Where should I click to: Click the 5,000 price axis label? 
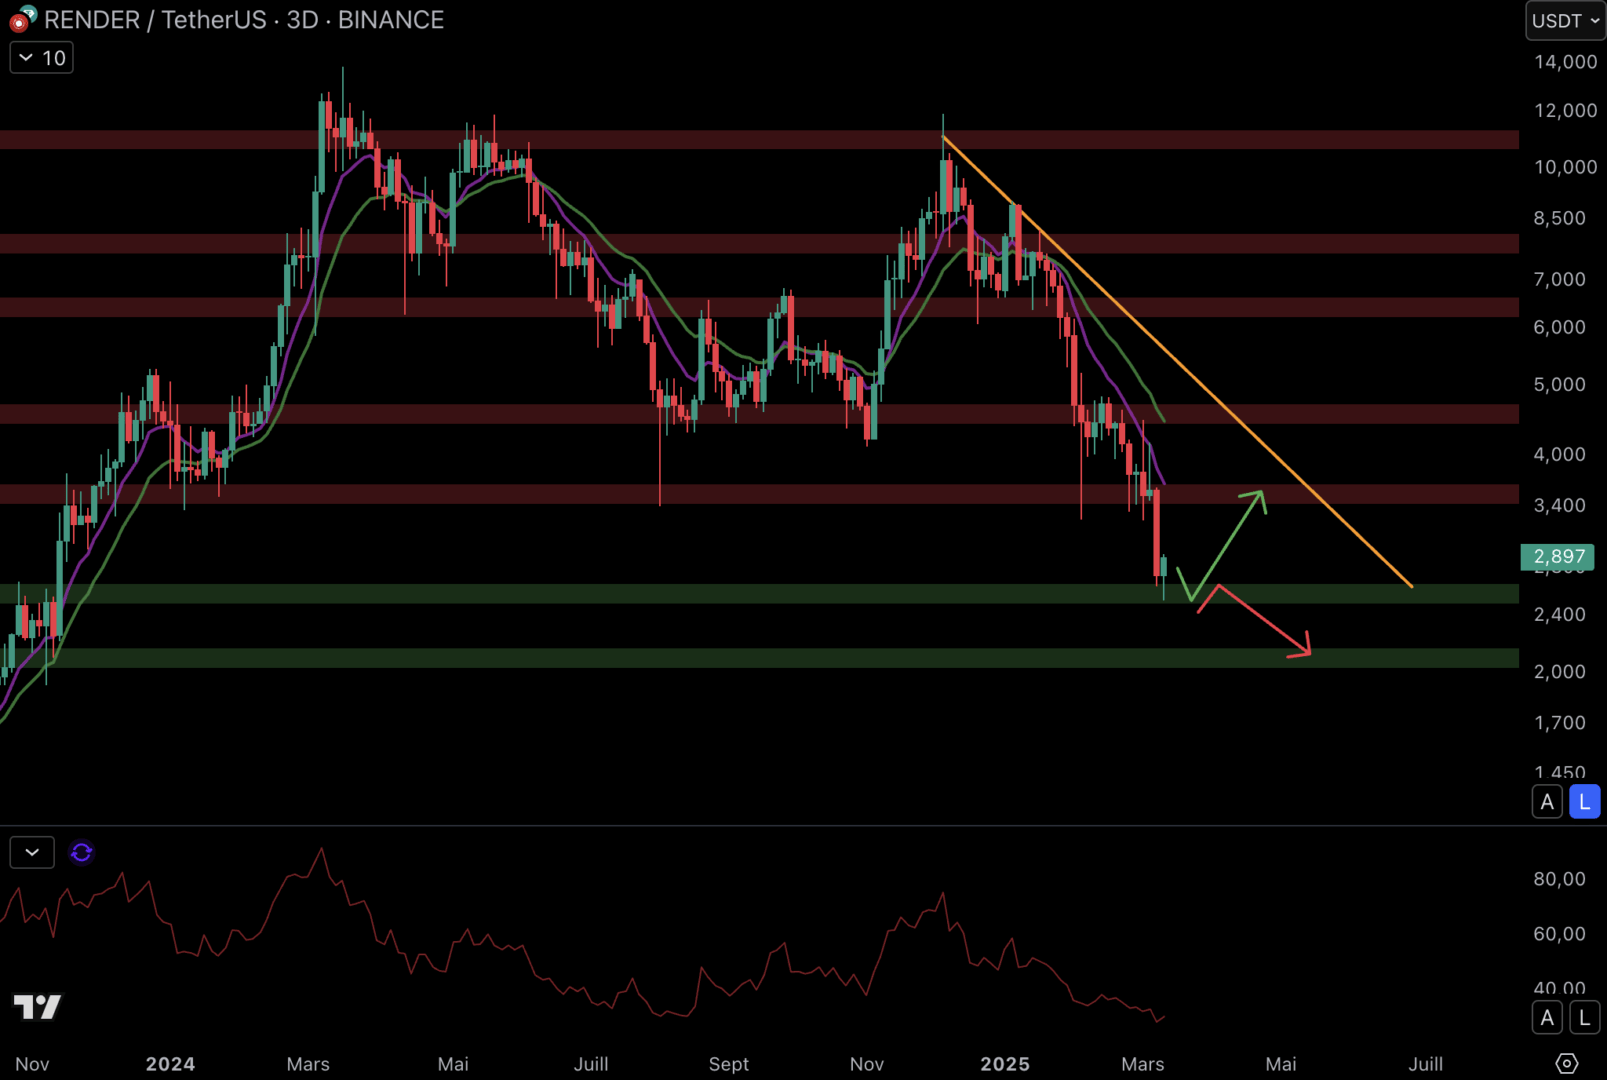pyautogui.click(x=1560, y=384)
